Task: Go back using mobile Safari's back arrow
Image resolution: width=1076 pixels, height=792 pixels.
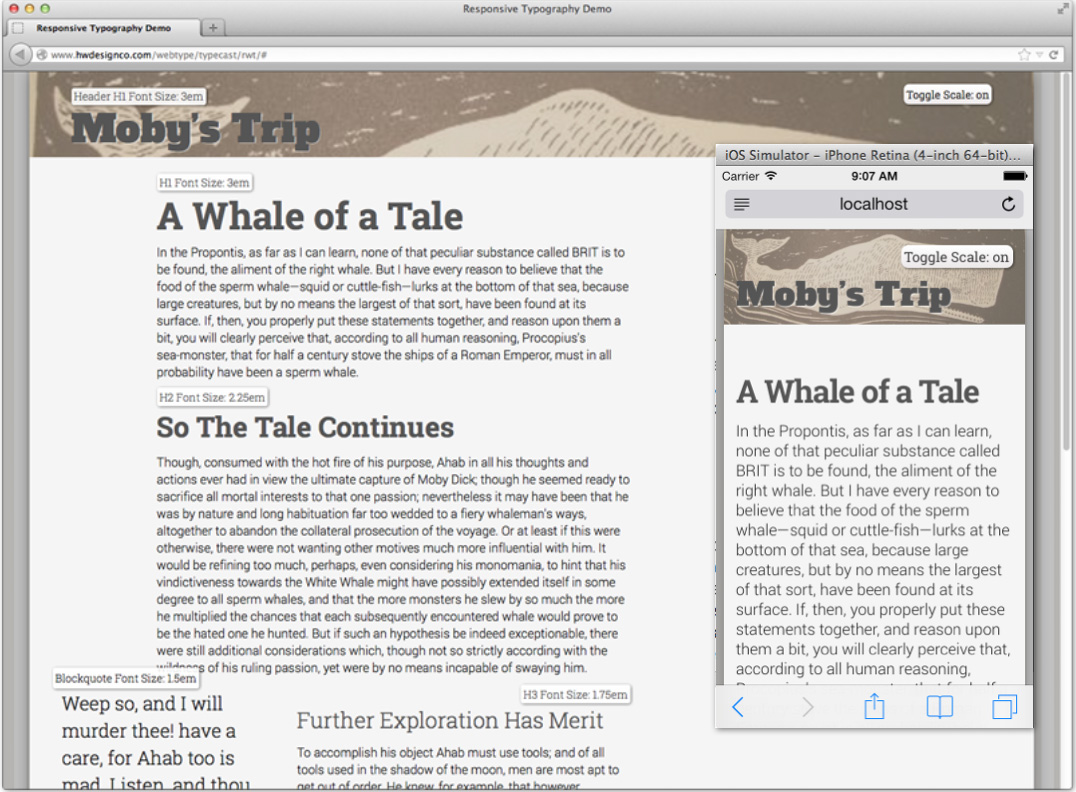Action: [738, 707]
